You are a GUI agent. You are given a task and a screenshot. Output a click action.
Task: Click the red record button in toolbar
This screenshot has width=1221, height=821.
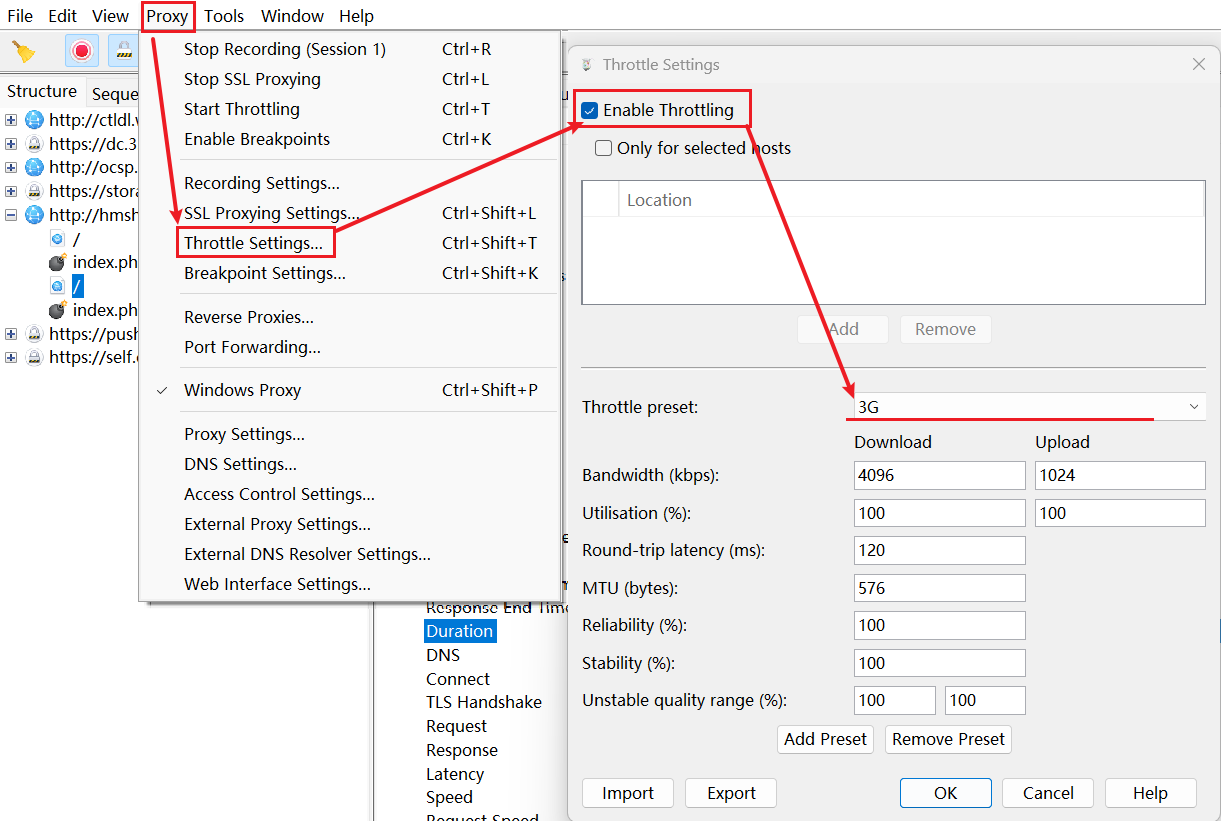pyautogui.click(x=82, y=50)
